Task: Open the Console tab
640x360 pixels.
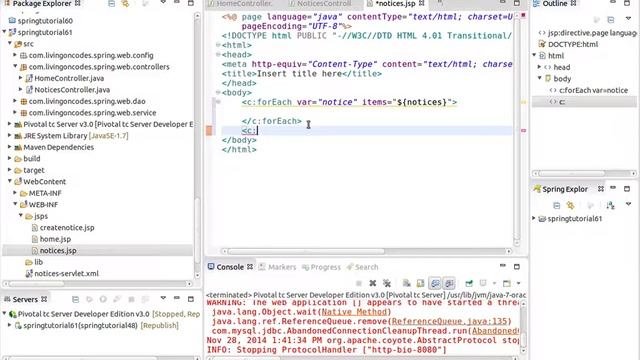Action: (230, 267)
